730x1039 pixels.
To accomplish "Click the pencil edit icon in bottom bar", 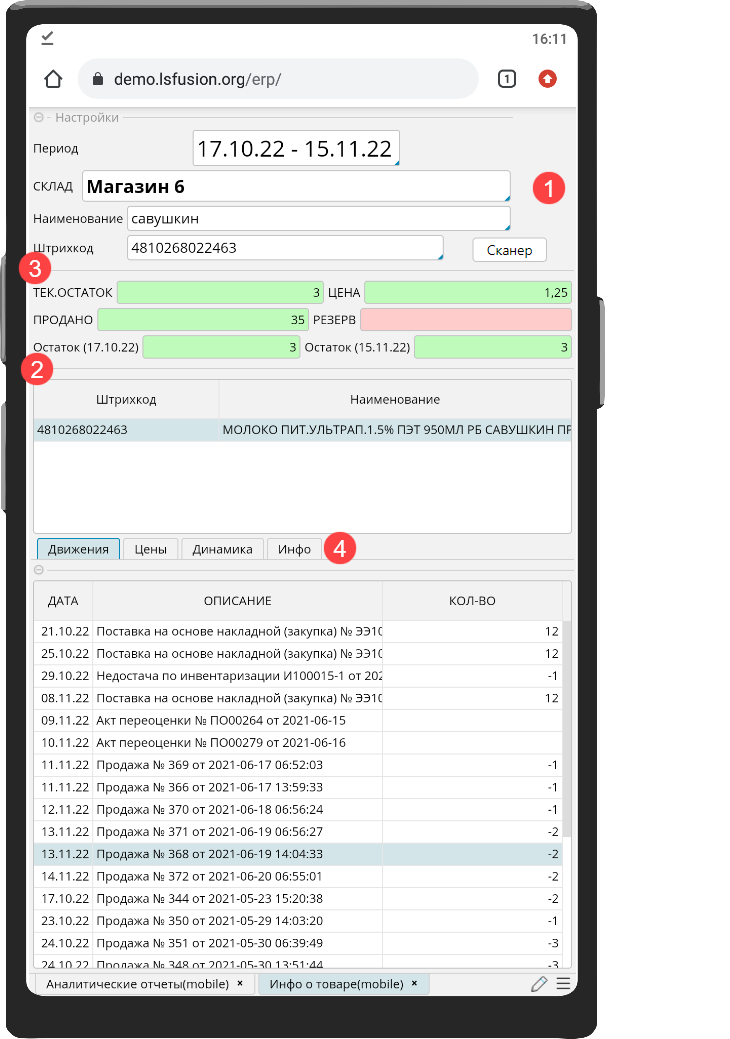I will tap(539, 984).
